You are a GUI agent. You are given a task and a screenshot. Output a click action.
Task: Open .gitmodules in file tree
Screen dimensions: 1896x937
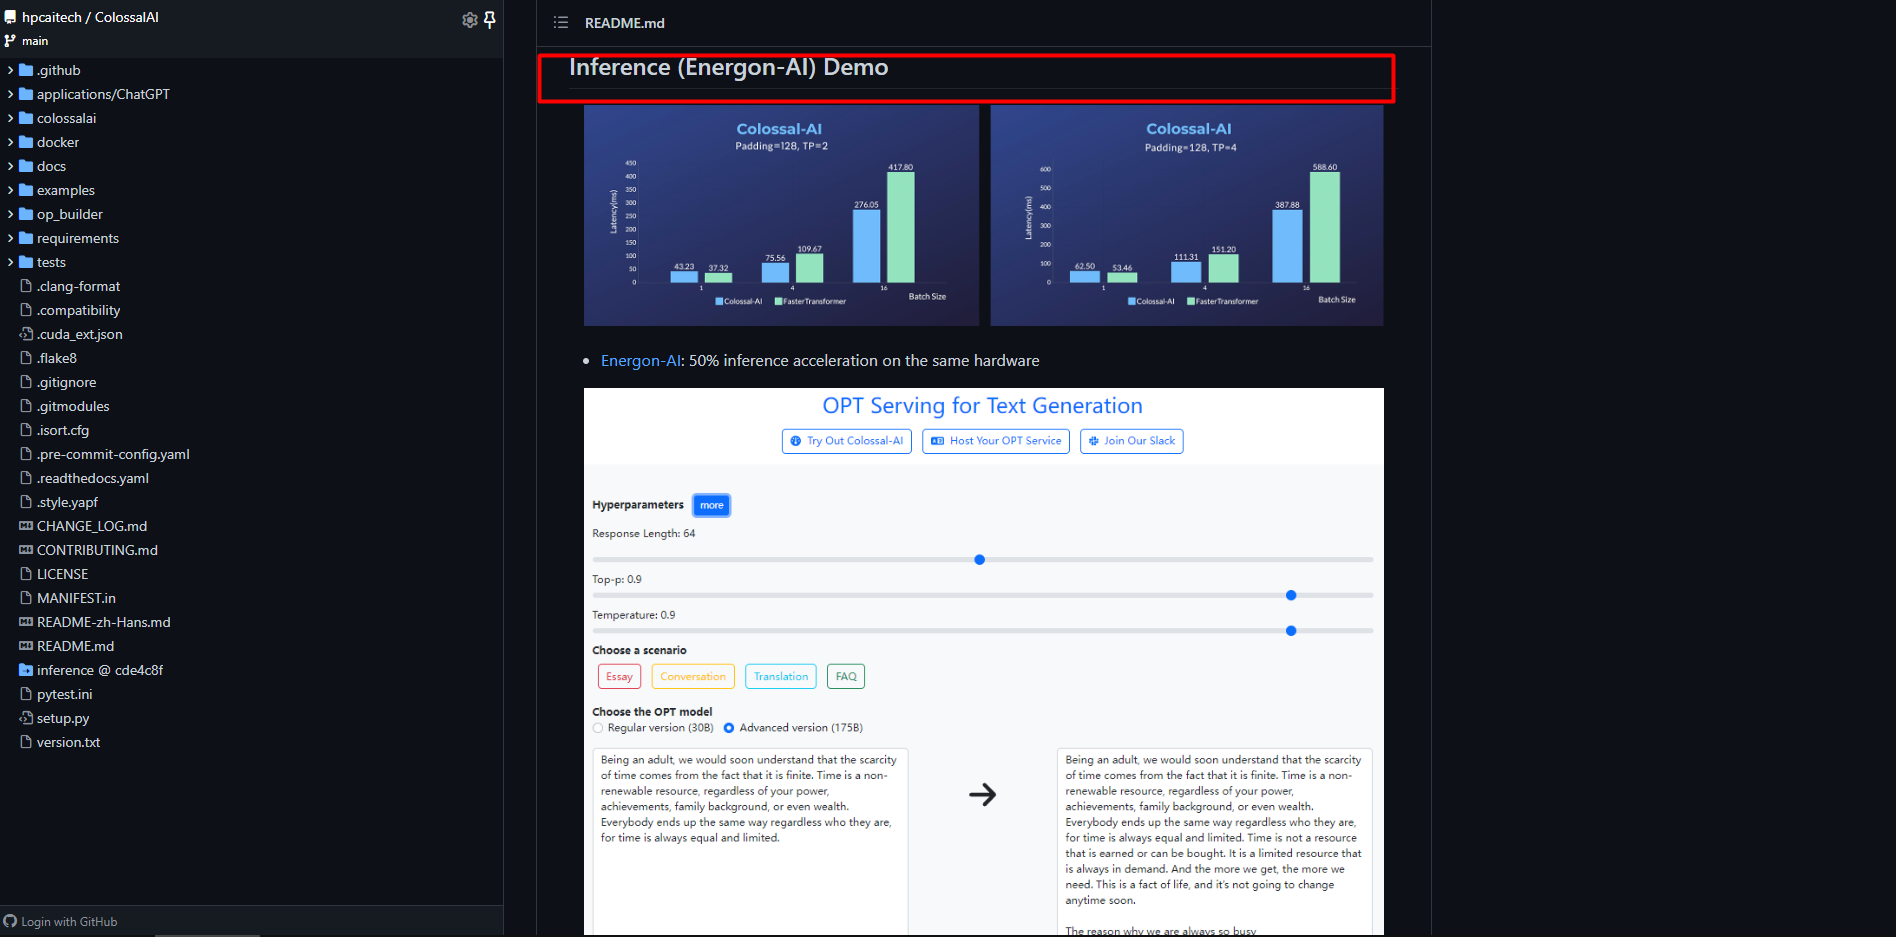coord(73,406)
